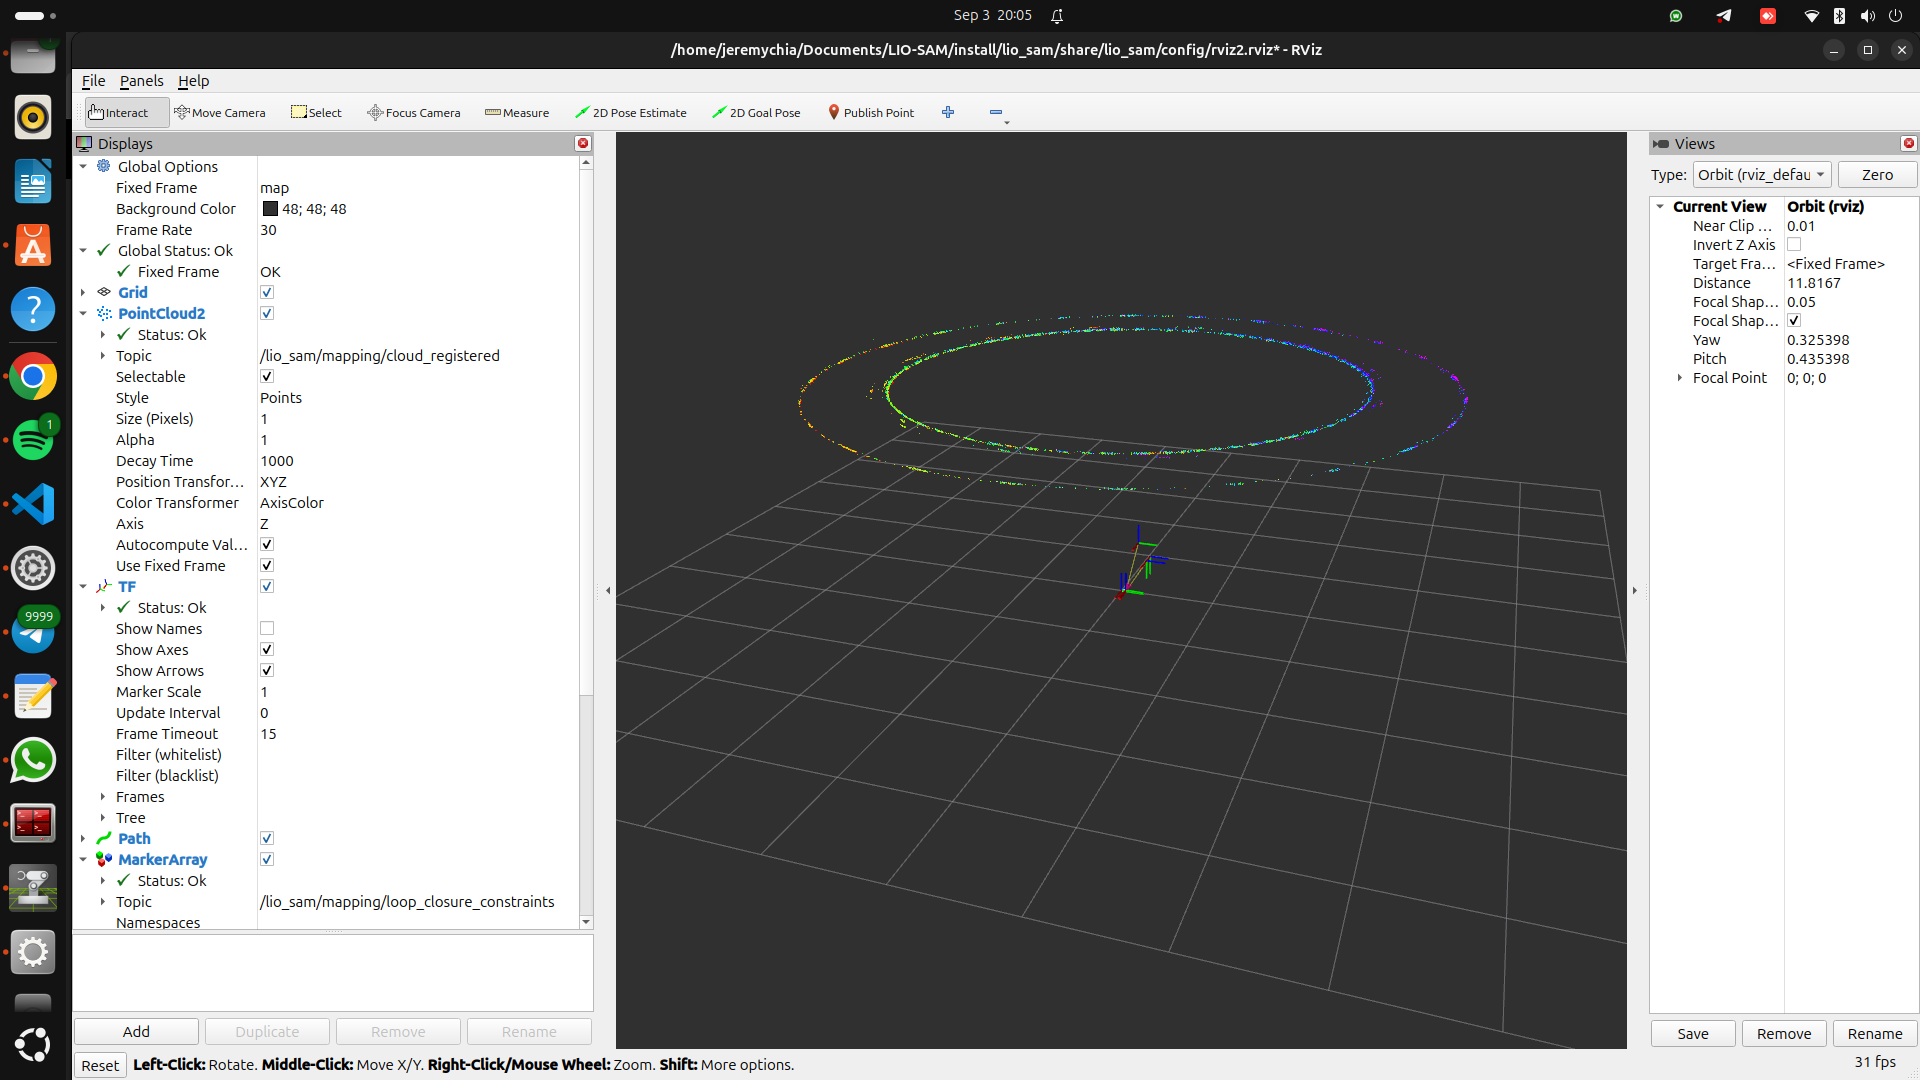Click the Background Color swatch
The height and width of the screenshot is (1080, 1920).
[270, 209]
